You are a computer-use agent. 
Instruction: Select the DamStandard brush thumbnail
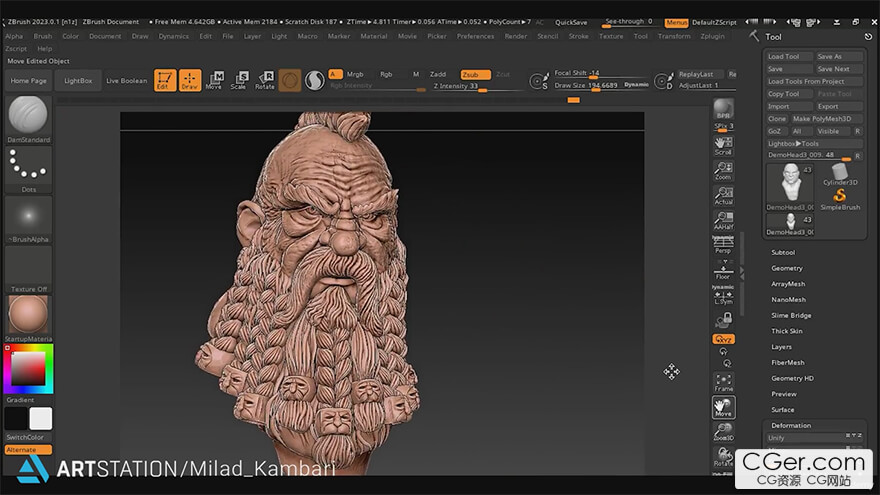(x=28, y=115)
